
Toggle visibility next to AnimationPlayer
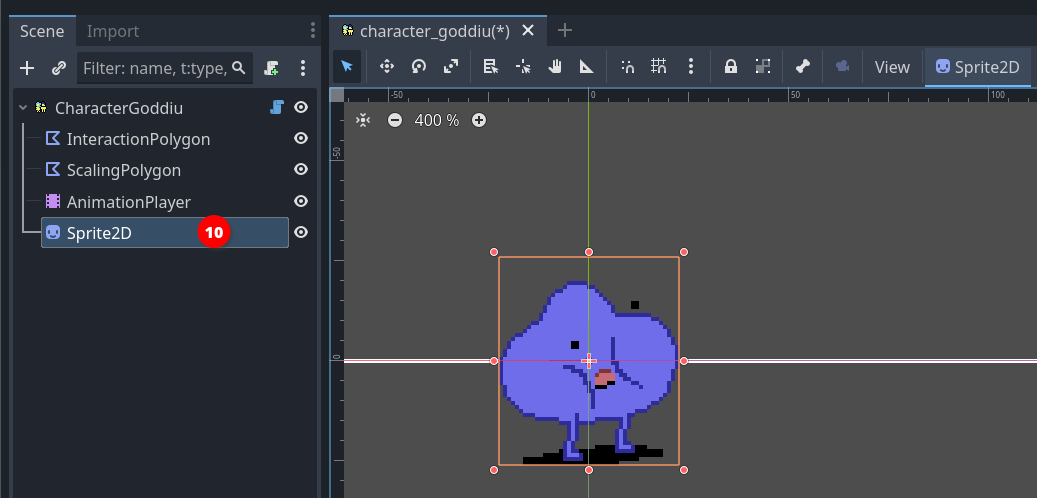coord(301,201)
